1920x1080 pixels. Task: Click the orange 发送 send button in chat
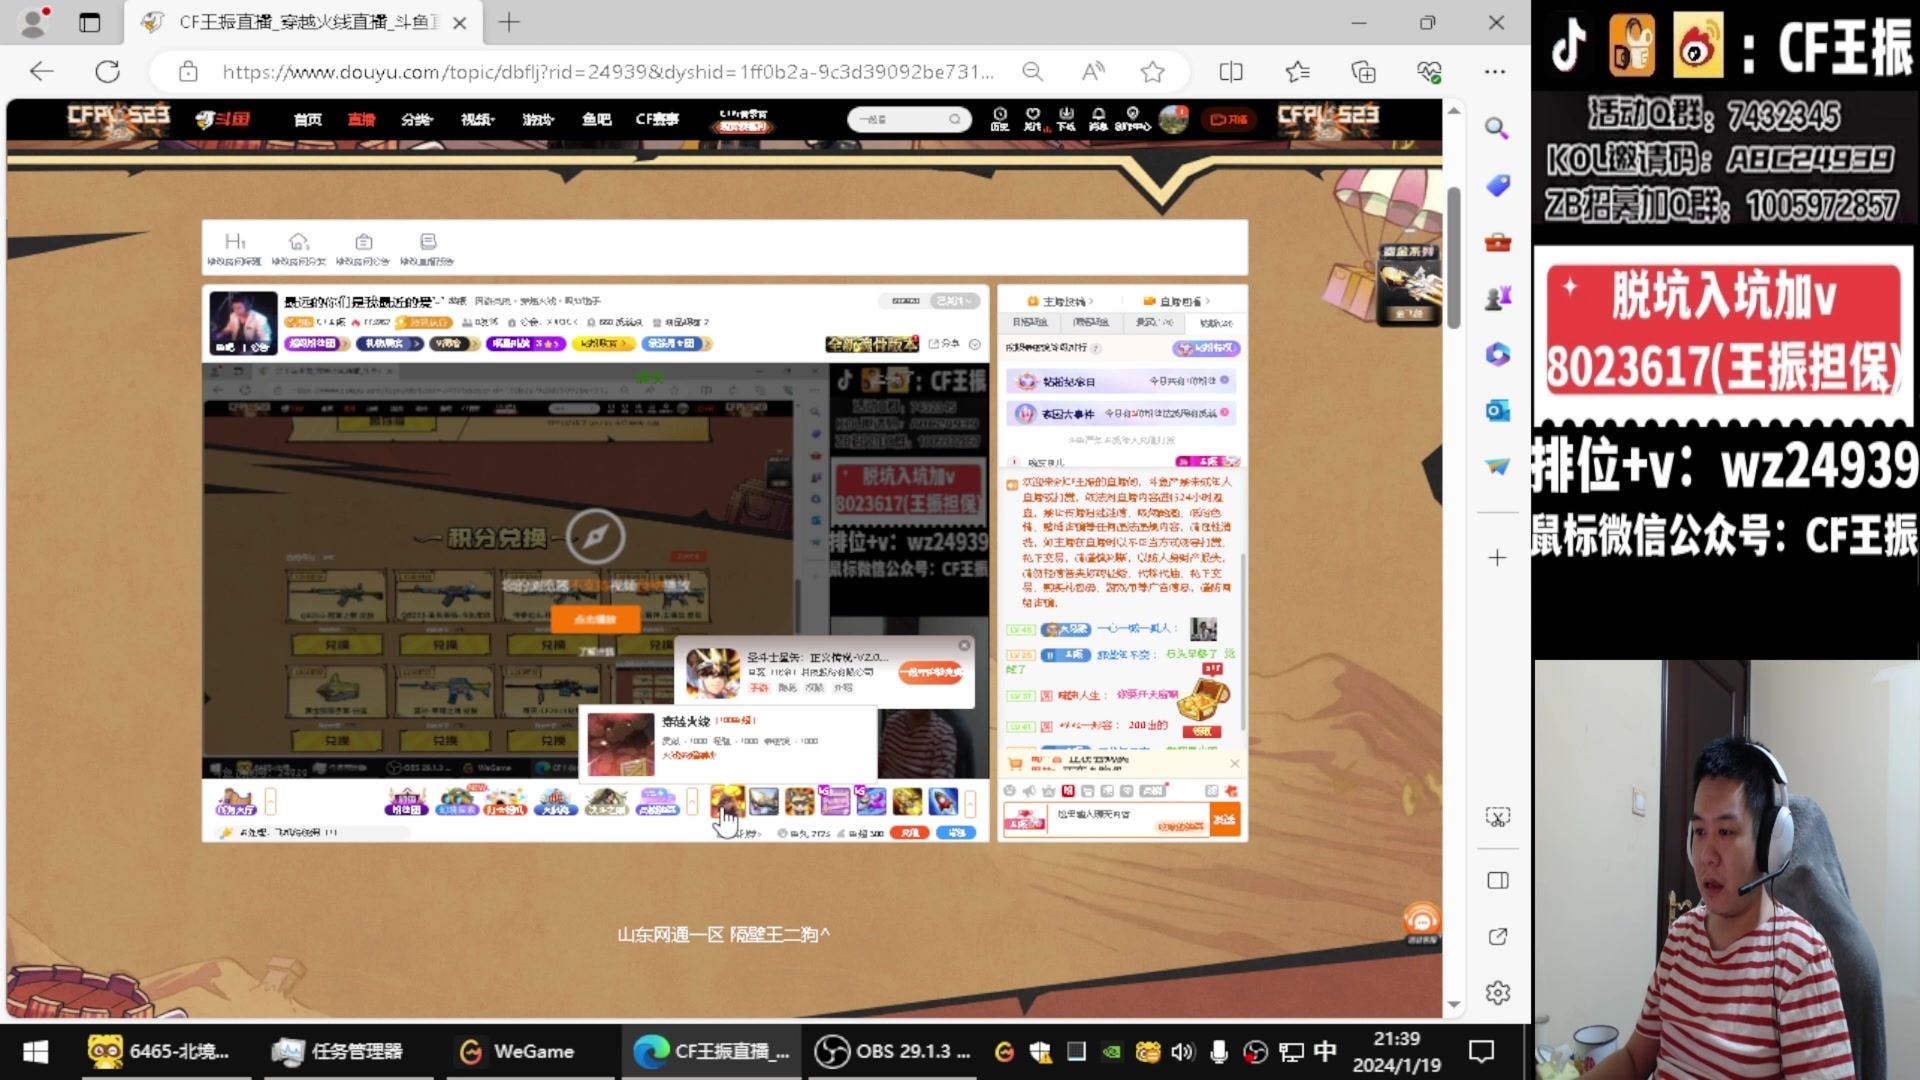[1225, 820]
